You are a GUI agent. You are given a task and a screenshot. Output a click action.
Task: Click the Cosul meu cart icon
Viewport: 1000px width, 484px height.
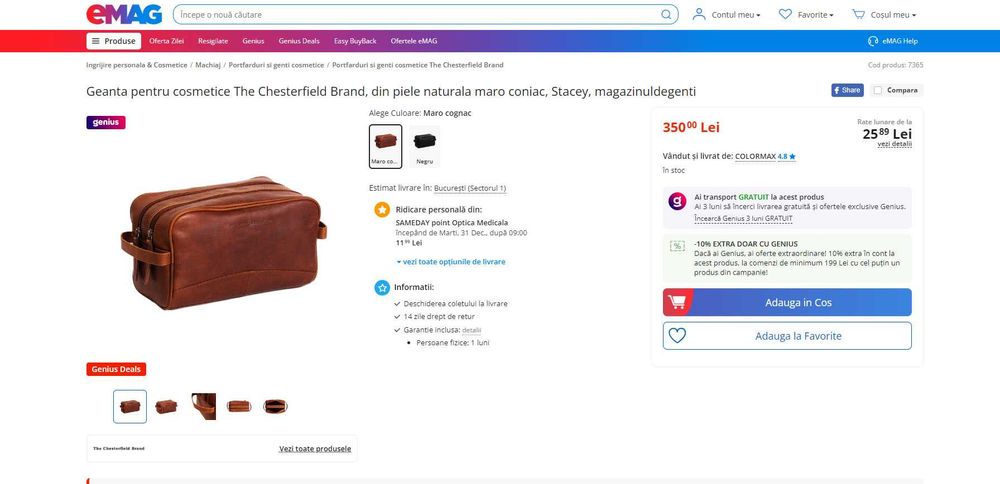click(x=858, y=15)
